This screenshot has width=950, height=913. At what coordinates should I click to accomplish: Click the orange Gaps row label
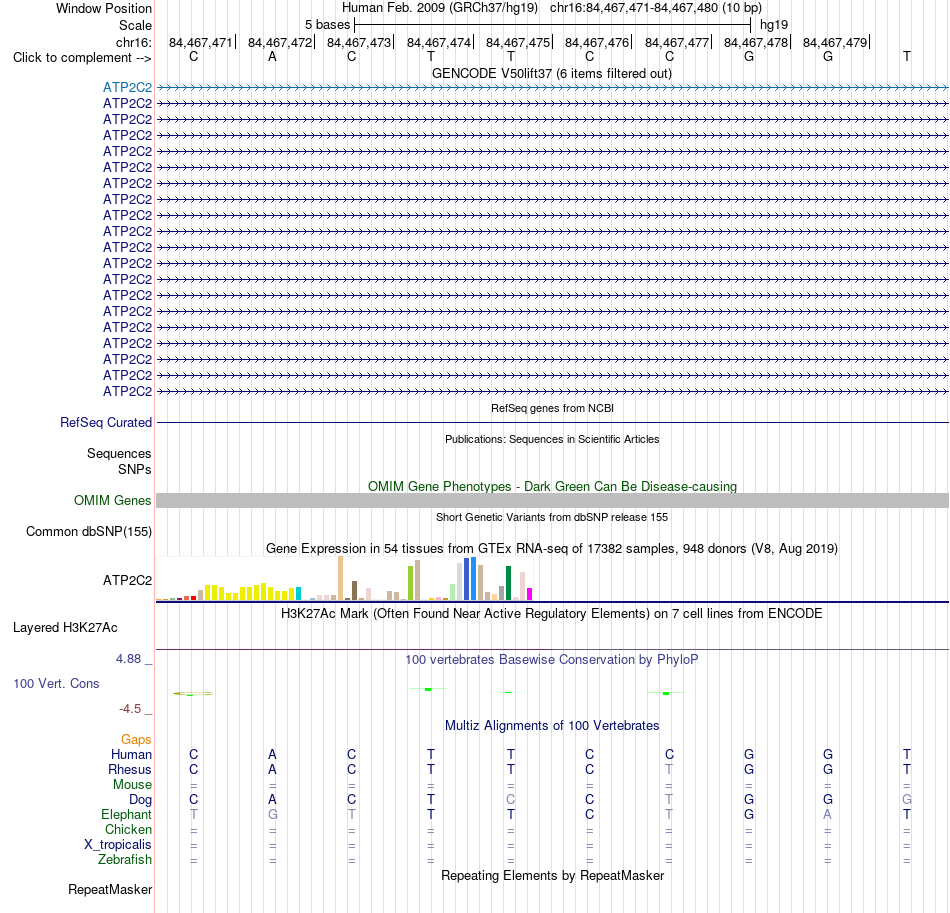pos(136,739)
